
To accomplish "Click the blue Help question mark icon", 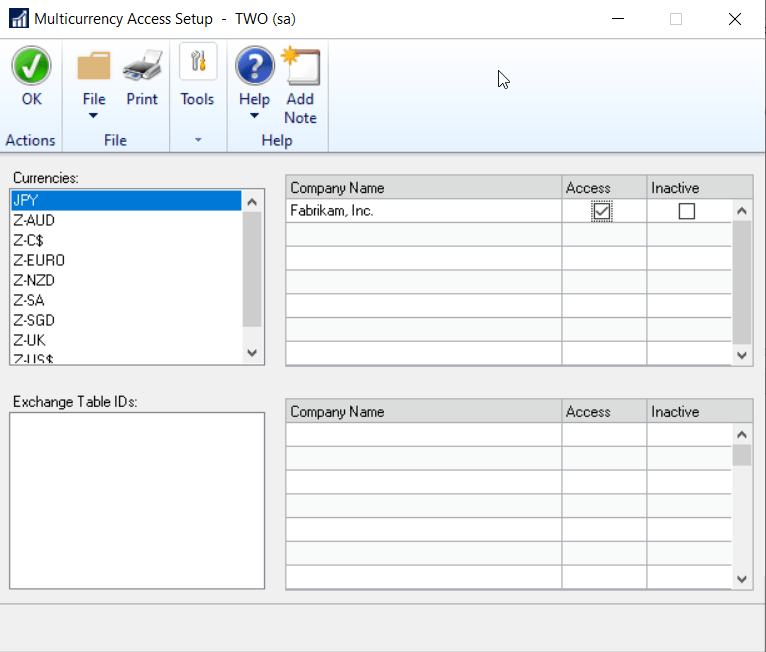I will [254, 66].
